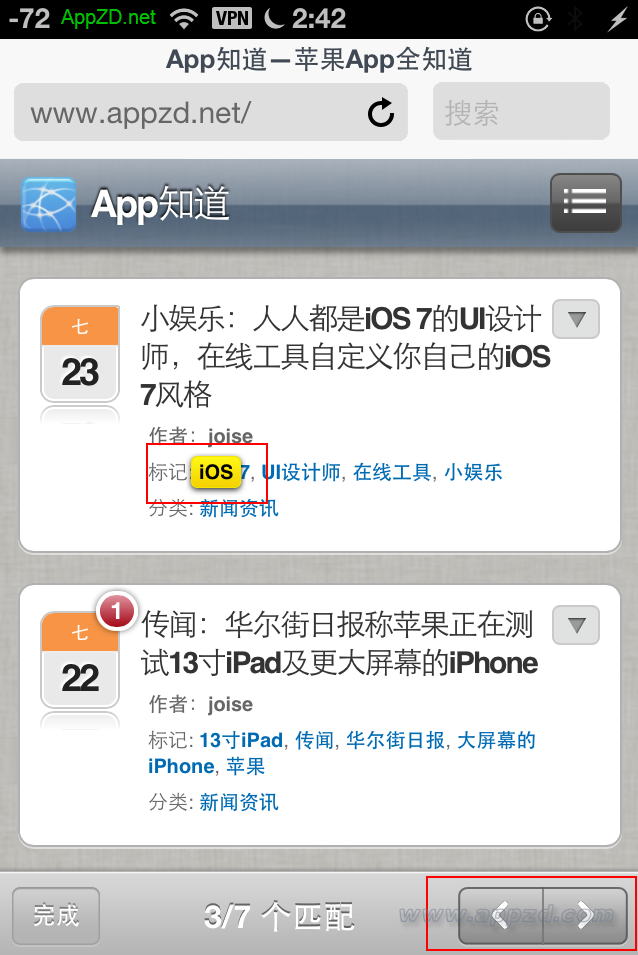Open the 13寸iPad tag link
This screenshot has width=638, height=955.
[x=241, y=741]
